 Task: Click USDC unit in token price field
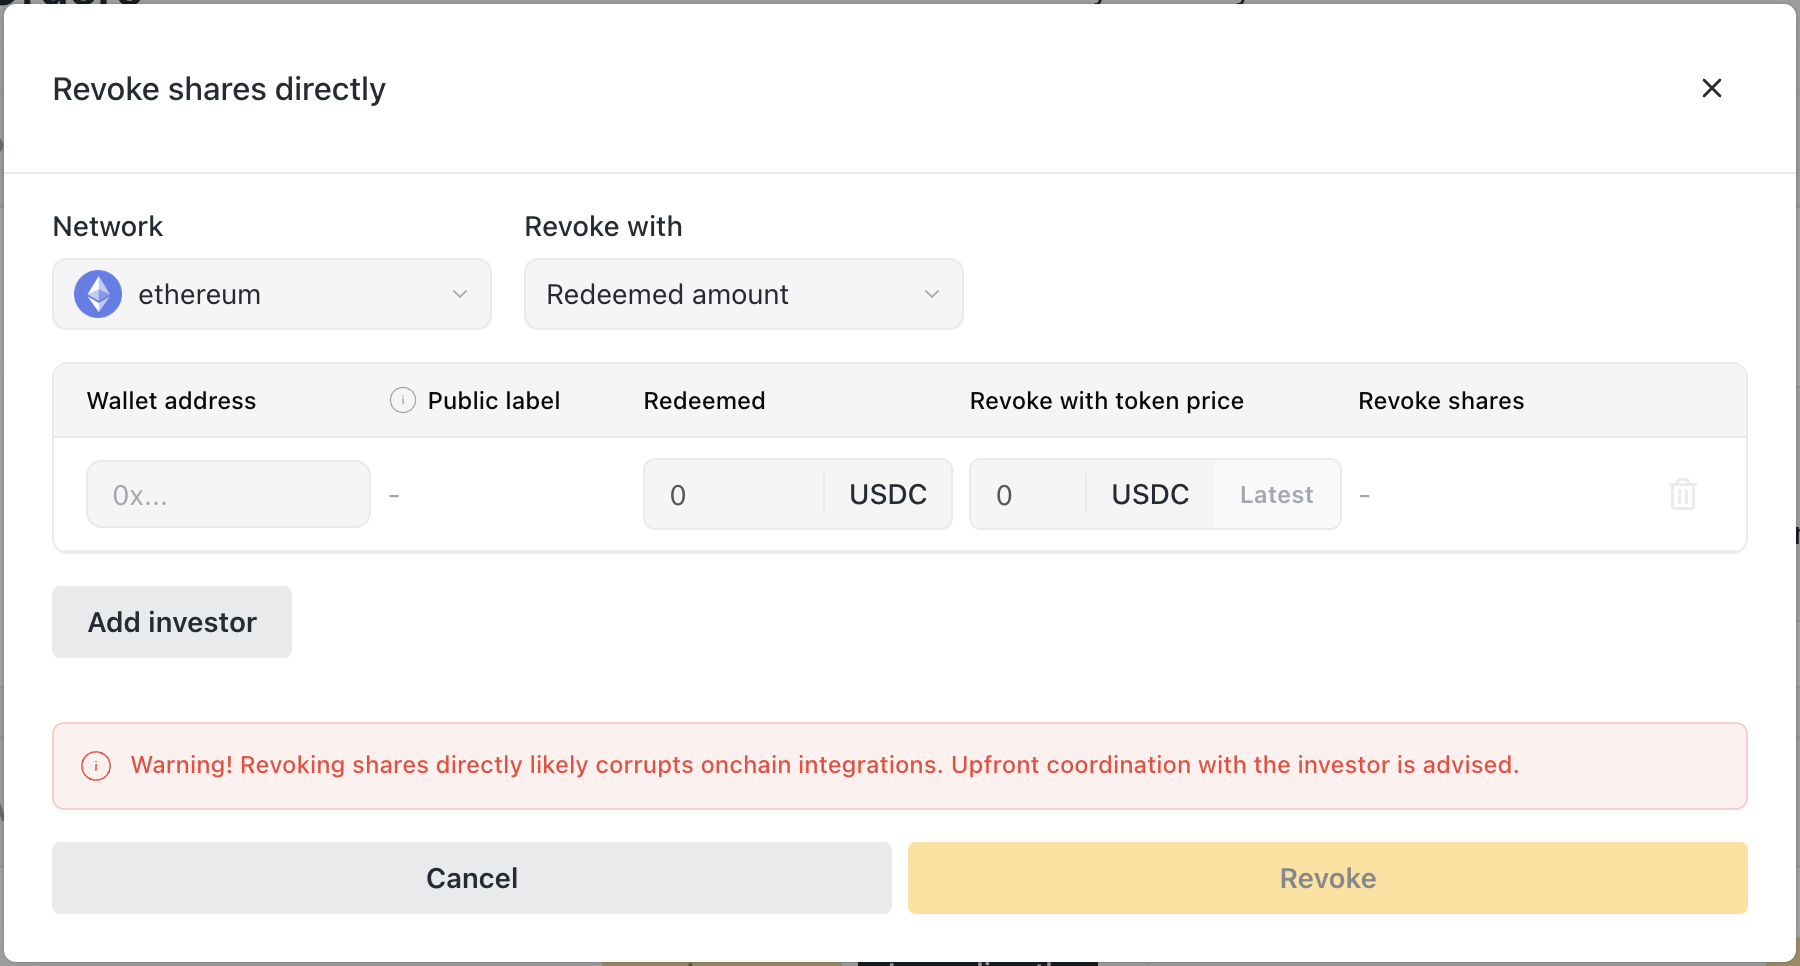(x=1150, y=494)
